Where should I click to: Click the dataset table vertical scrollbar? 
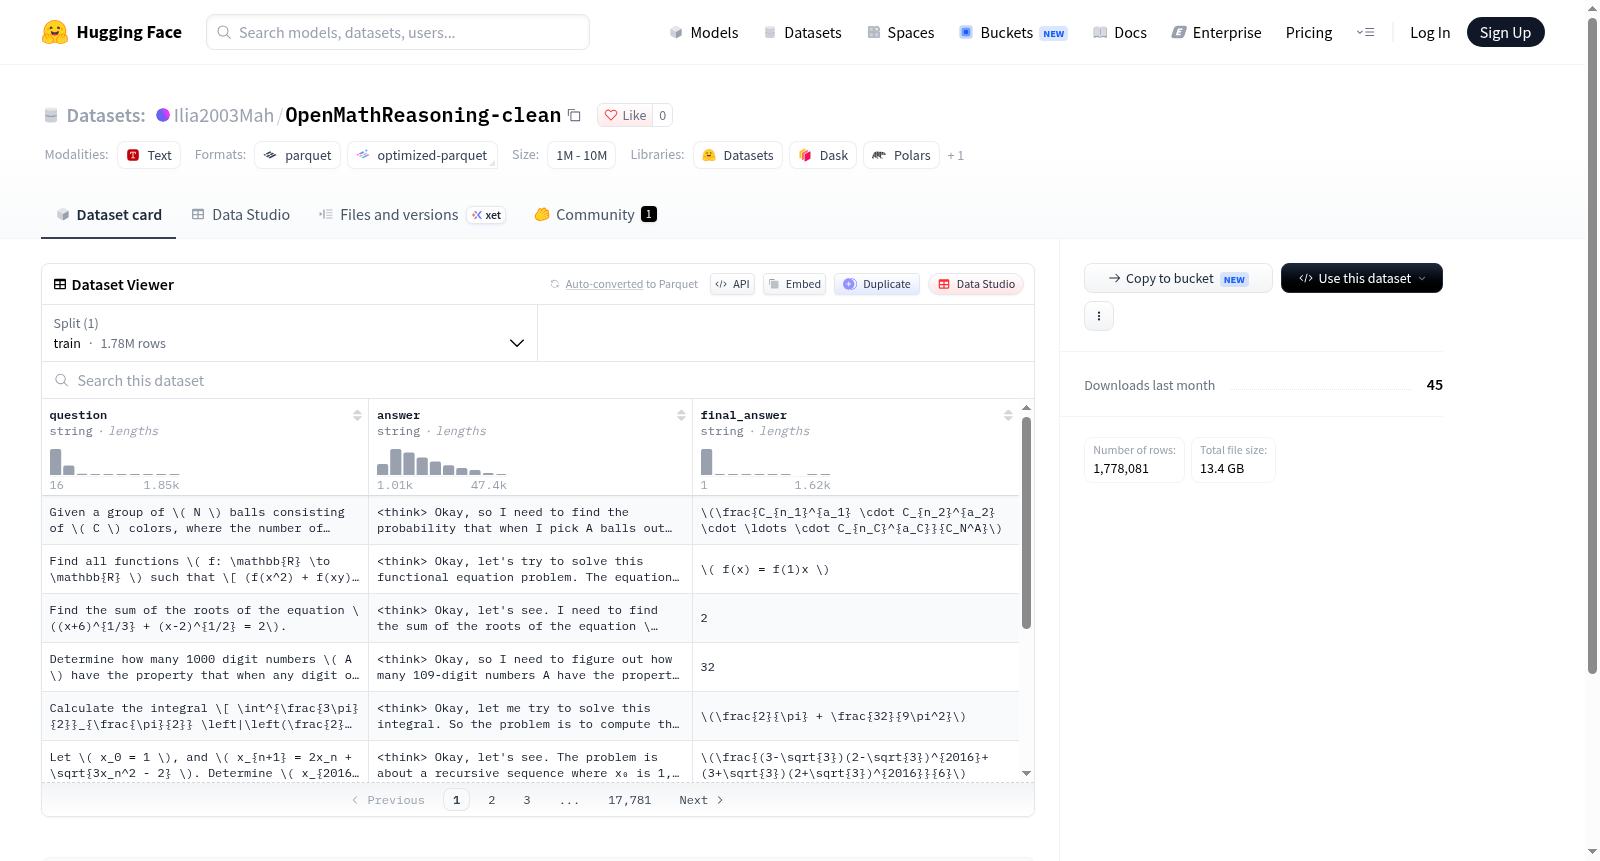tap(1026, 523)
